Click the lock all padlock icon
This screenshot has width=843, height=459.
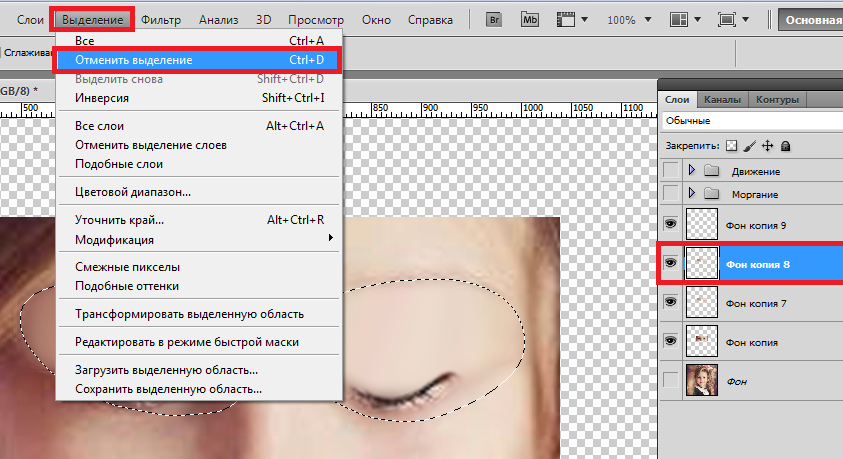click(785, 146)
